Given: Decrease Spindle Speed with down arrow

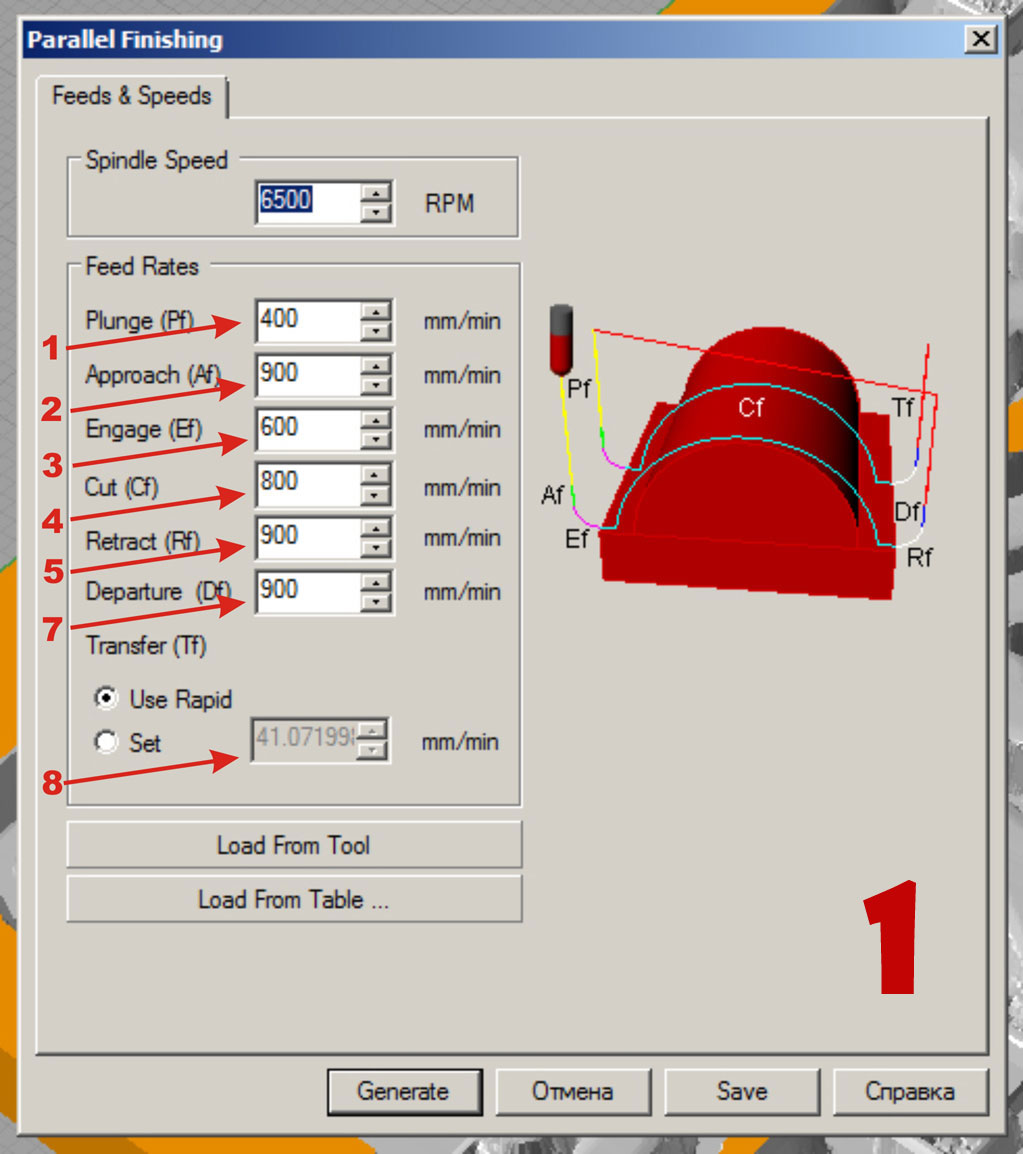Looking at the screenshot, I should pos(376,212).
